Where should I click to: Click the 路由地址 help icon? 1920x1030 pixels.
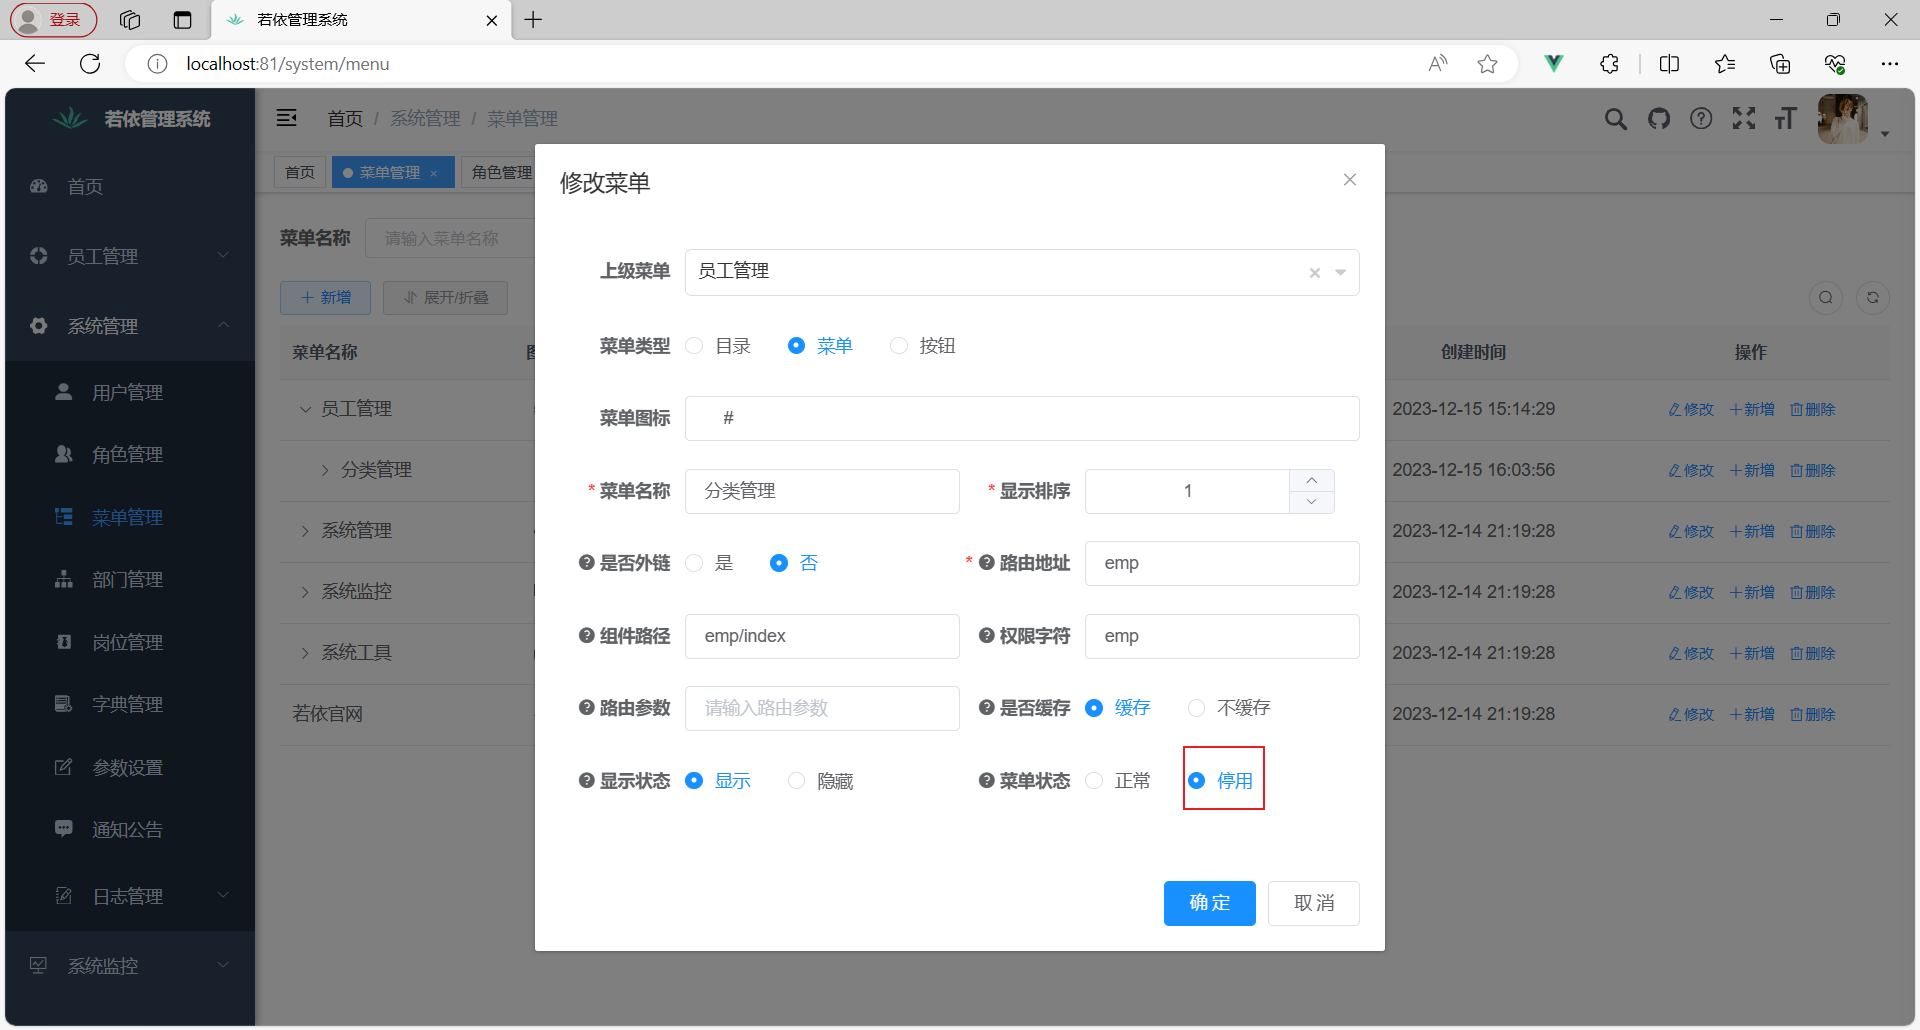[987, 563]
